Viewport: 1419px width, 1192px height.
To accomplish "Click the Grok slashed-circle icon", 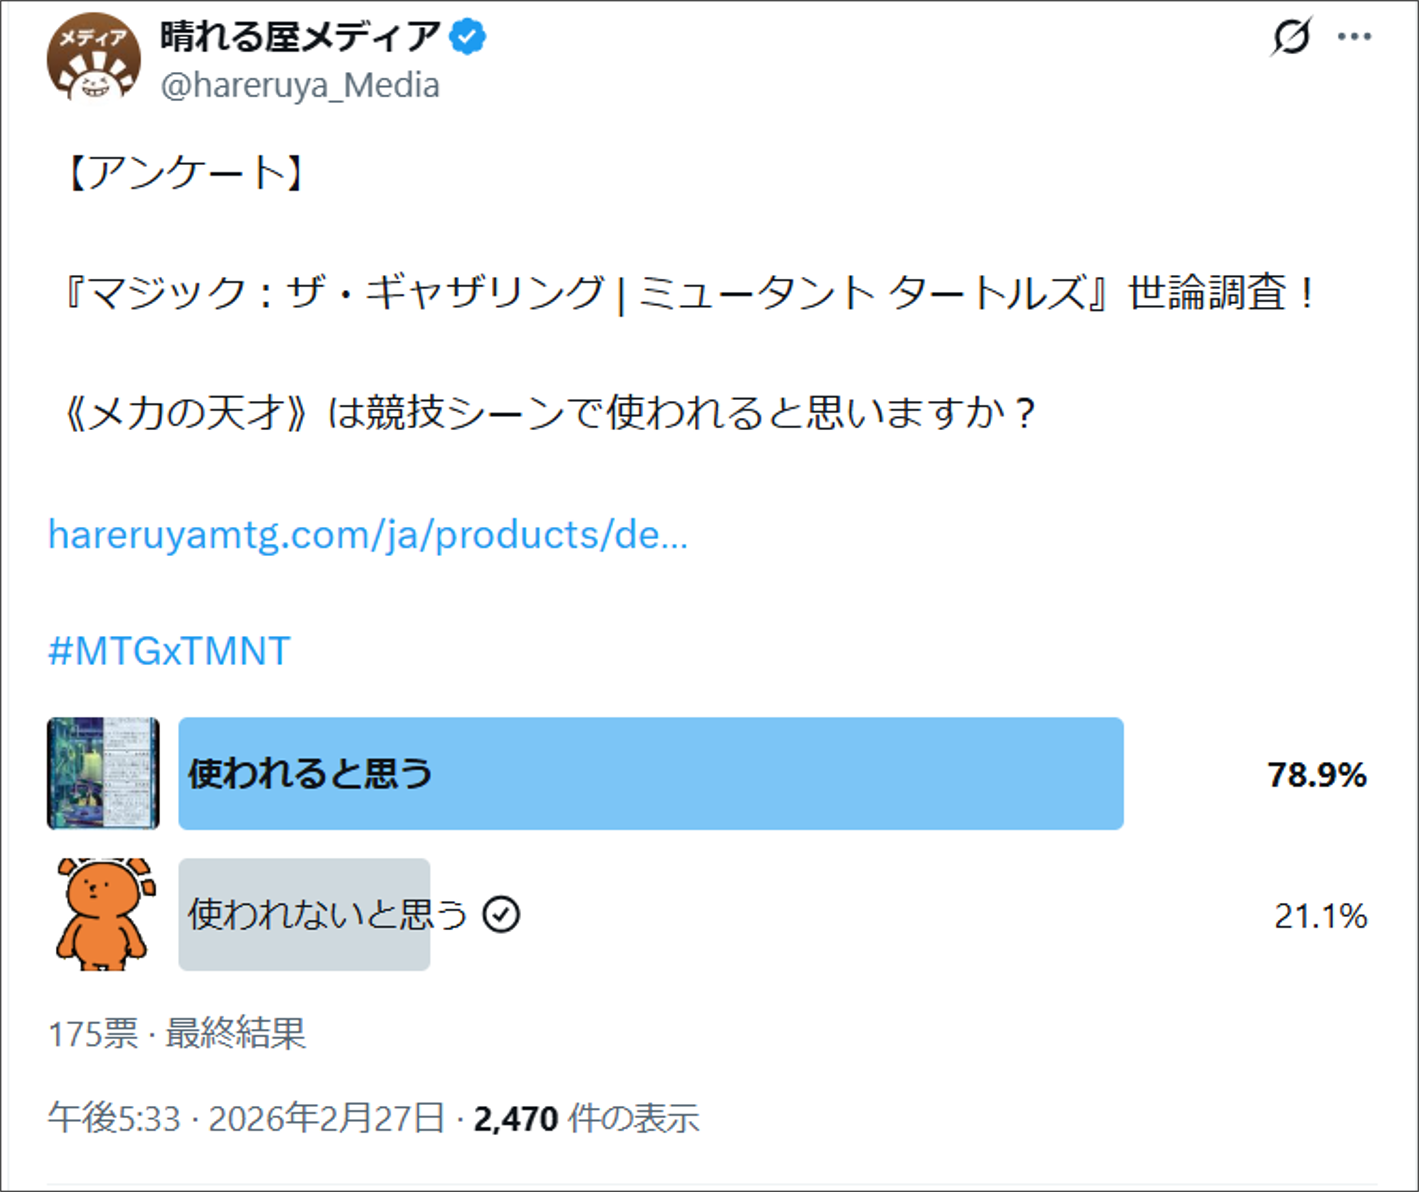I will [x=1291, y=37].
